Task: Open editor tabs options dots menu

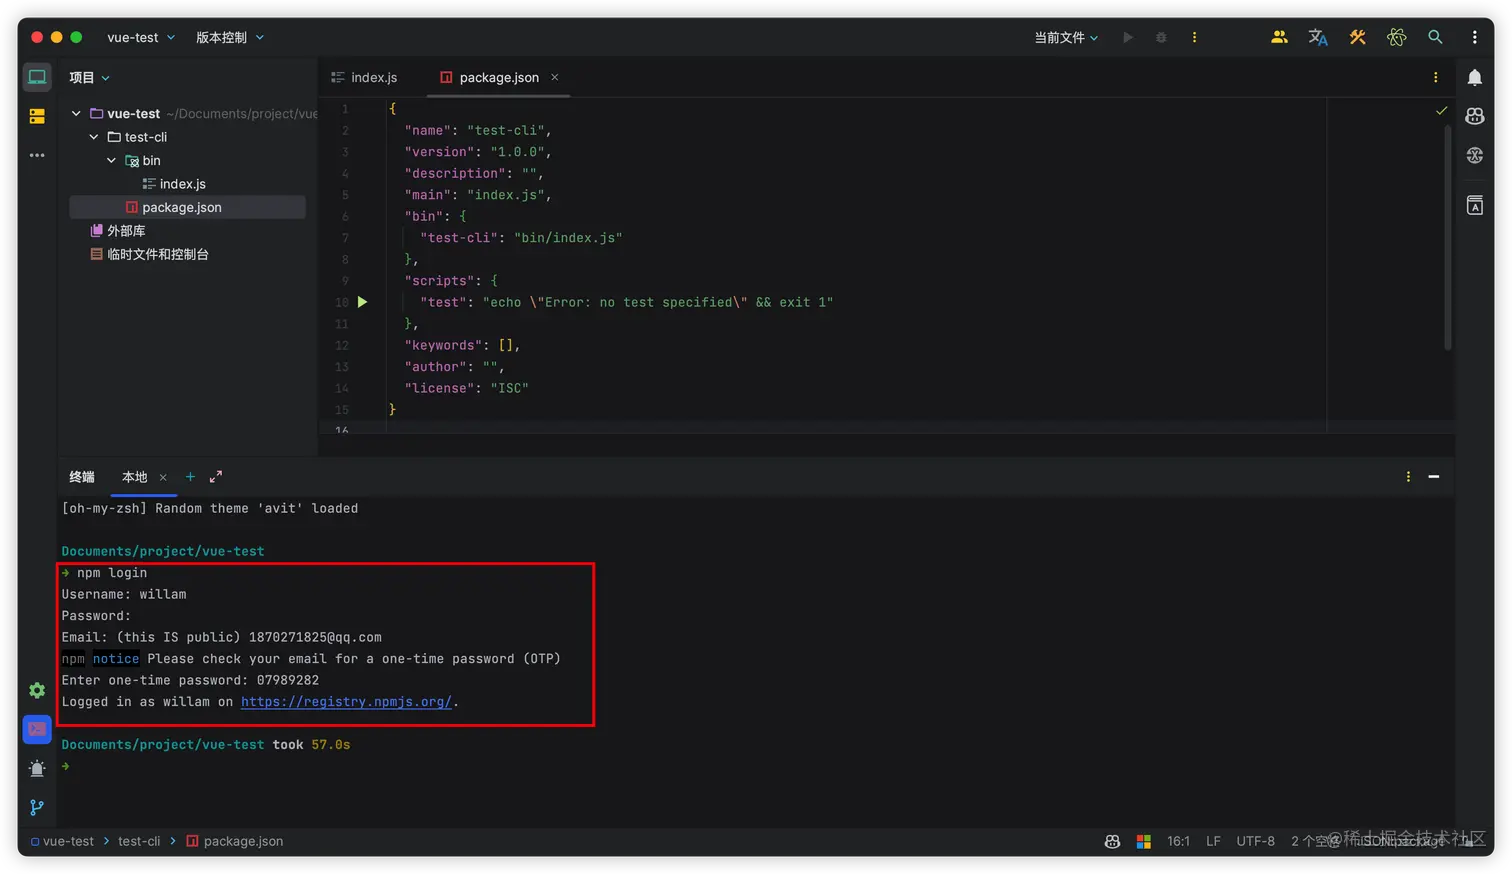Action: [x=1435, y=77]
